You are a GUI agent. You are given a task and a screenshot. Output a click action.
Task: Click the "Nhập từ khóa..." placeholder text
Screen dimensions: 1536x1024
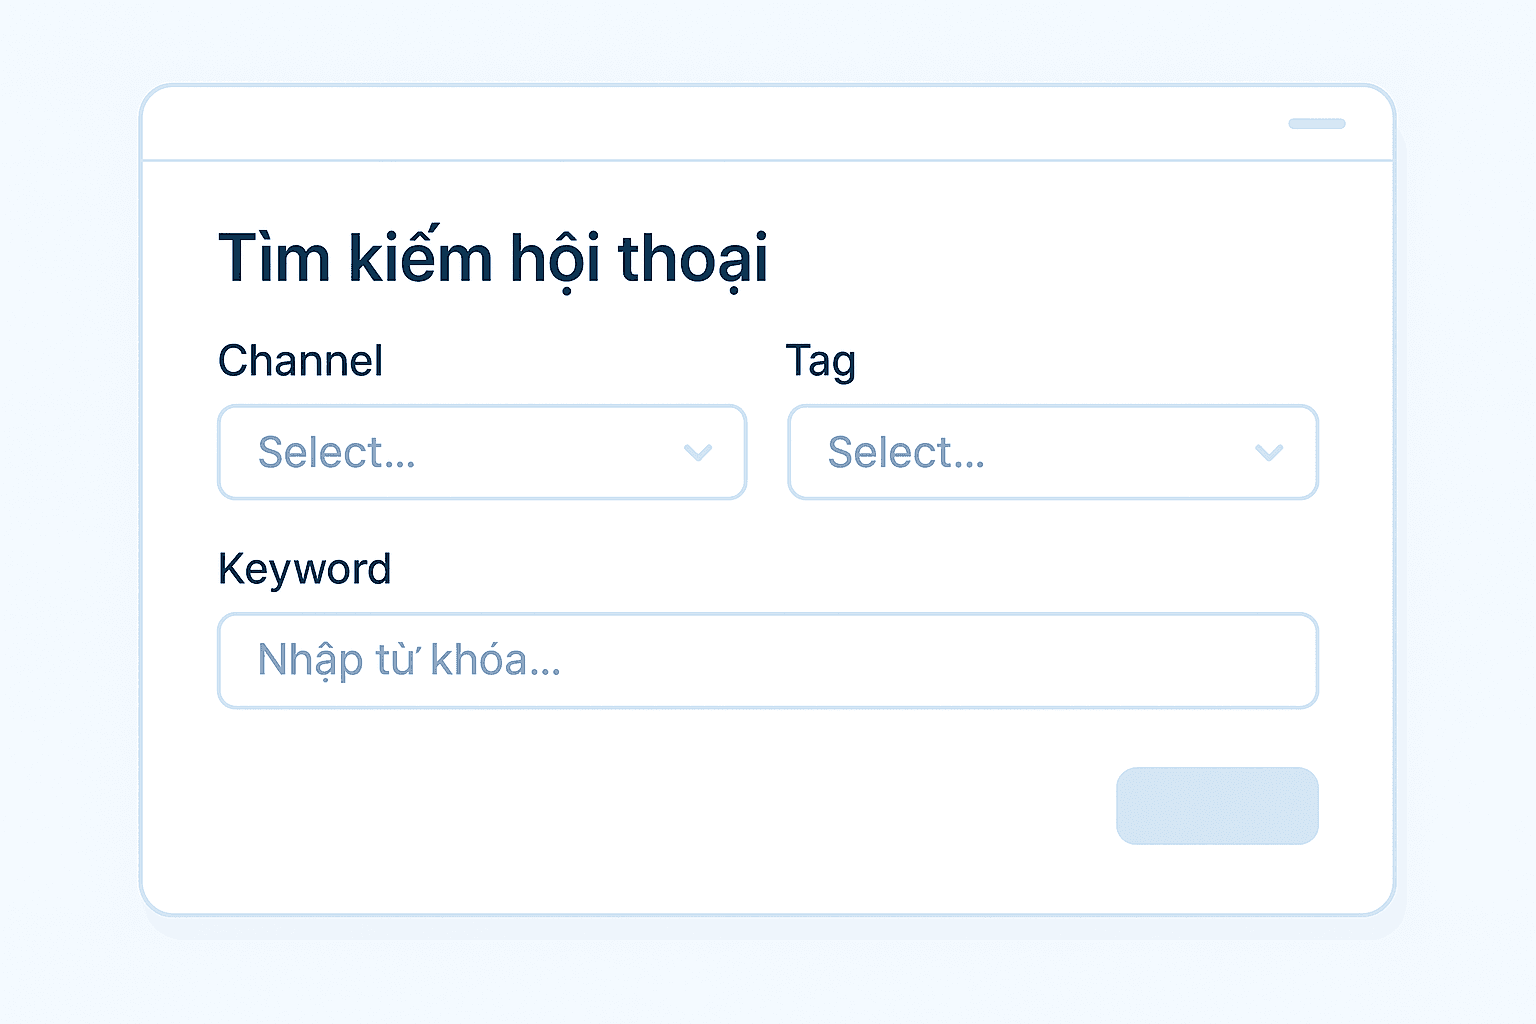(x=409, y=661)
